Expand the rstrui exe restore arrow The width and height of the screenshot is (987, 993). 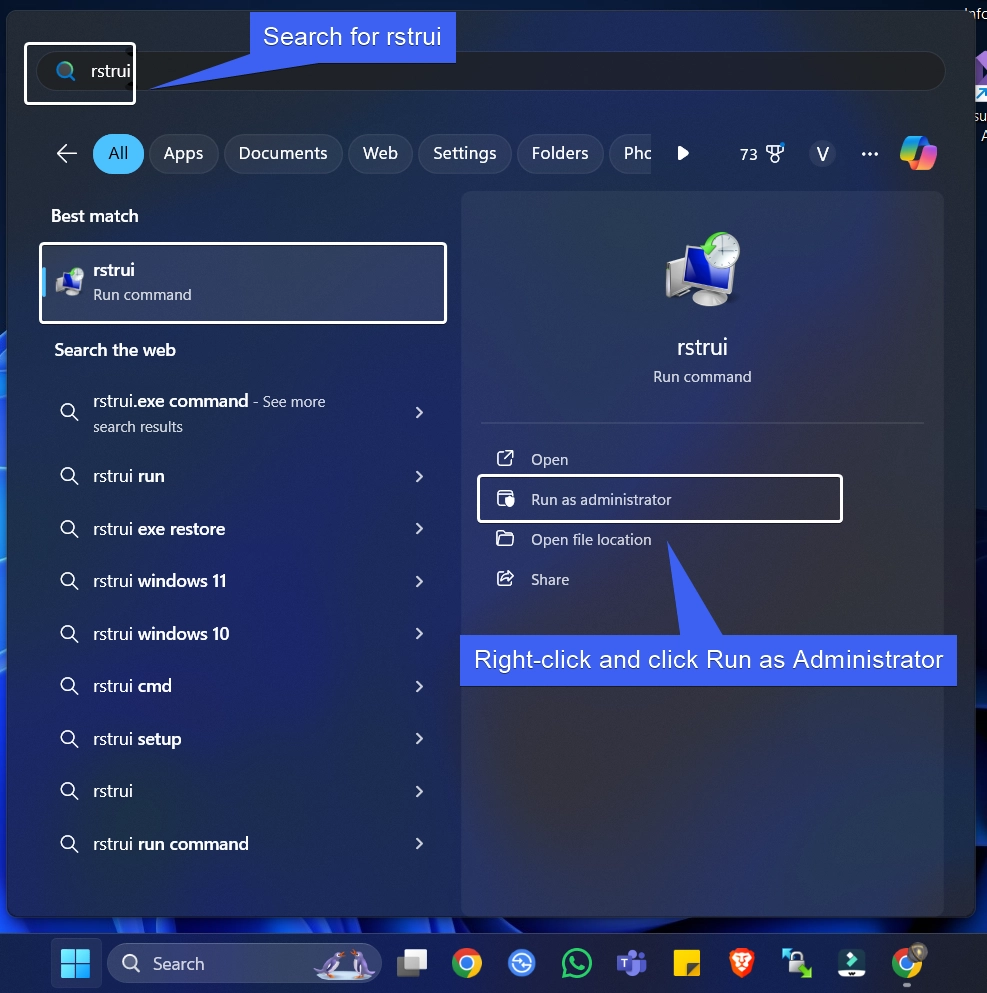coord(419,529)
